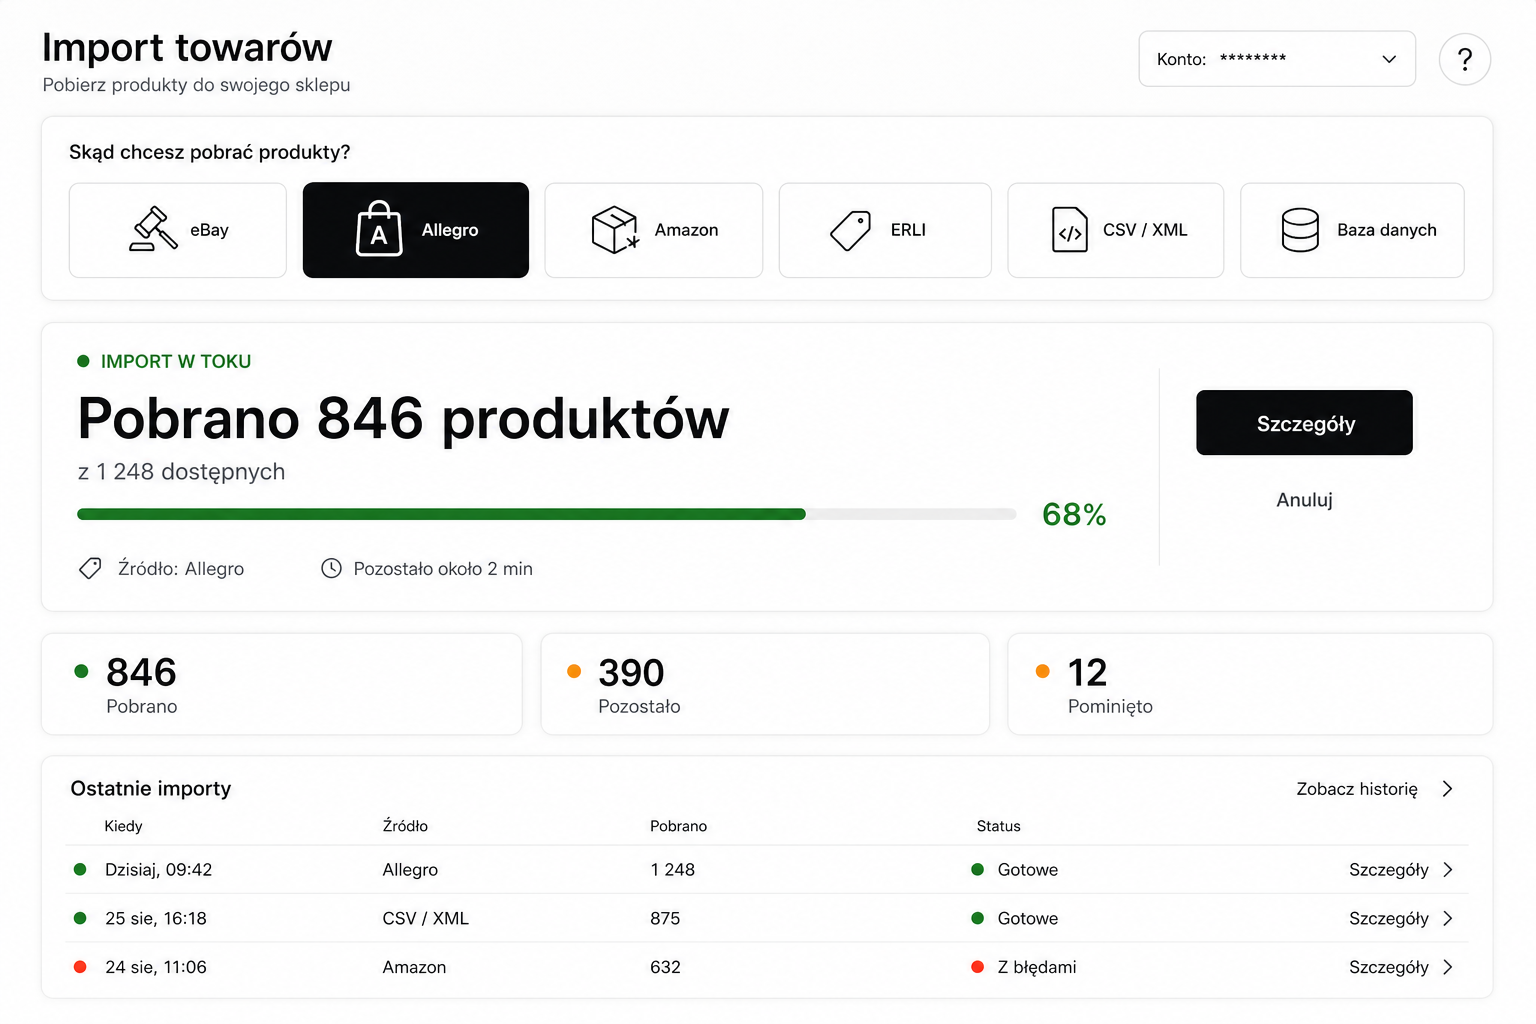Open help with the question mark icon

point(1465,59)
